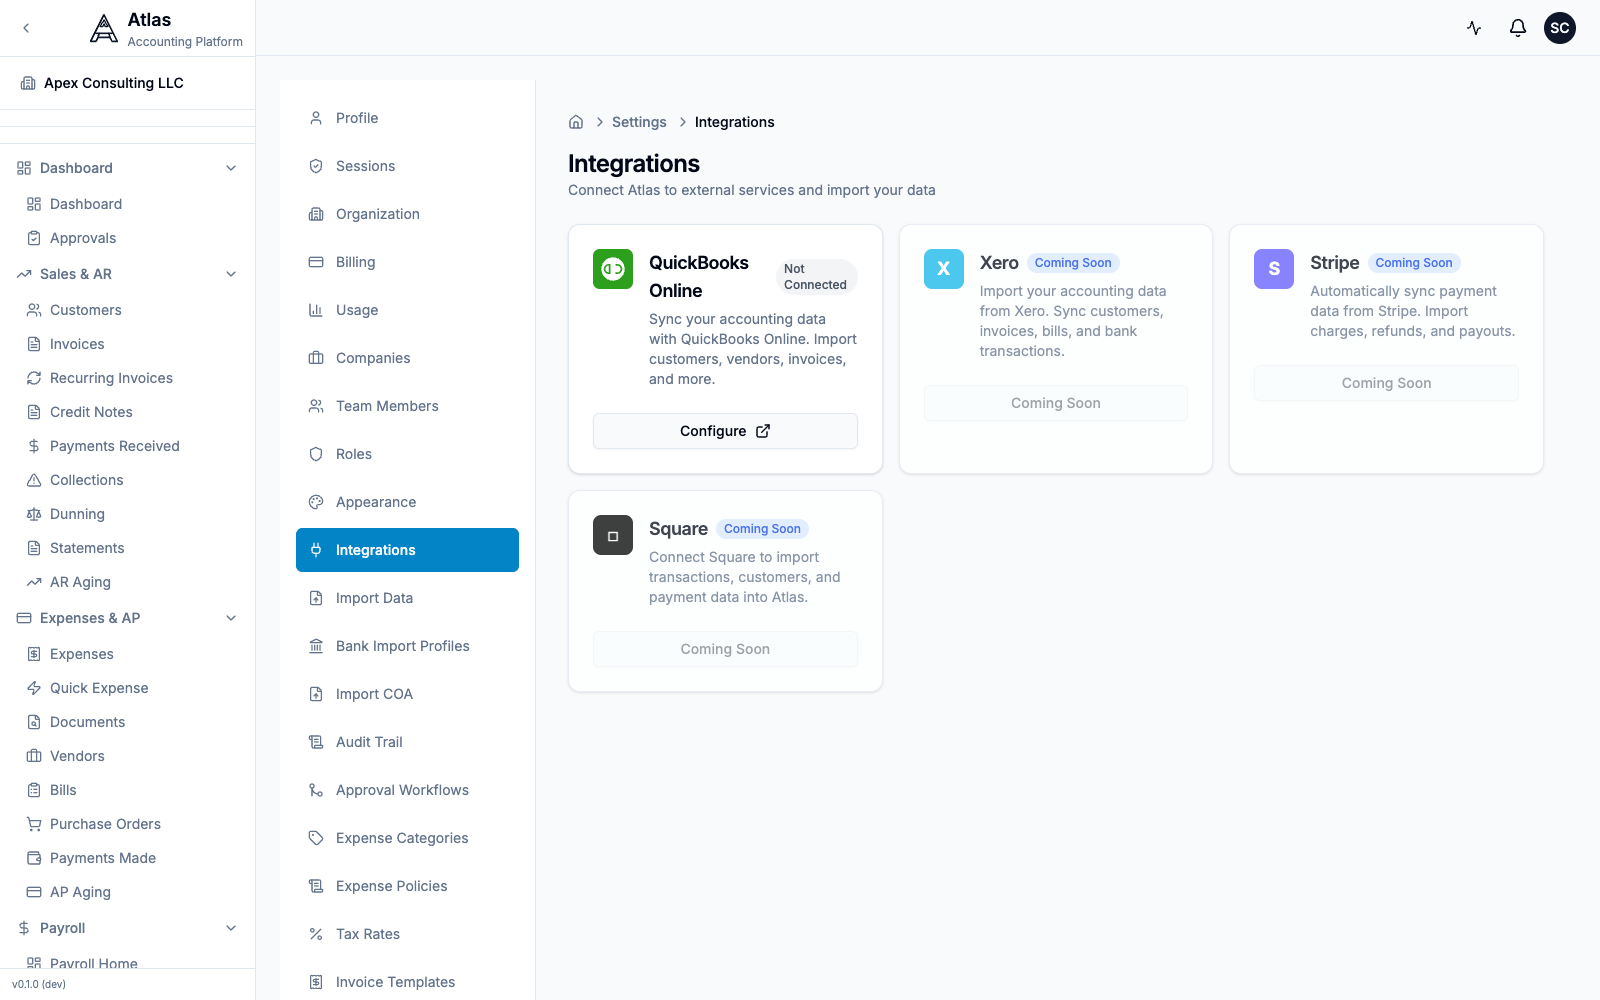Click the Recurring Invoices refresh icon
The width and height of the screenshot is (1600, 1000).
(x=34, y=378)
